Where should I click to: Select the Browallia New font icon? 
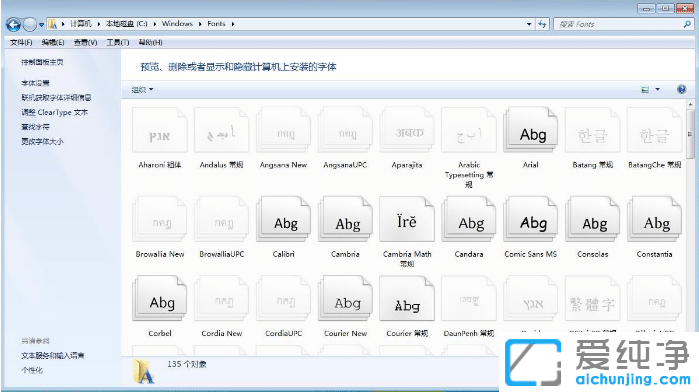coord(160,219)
